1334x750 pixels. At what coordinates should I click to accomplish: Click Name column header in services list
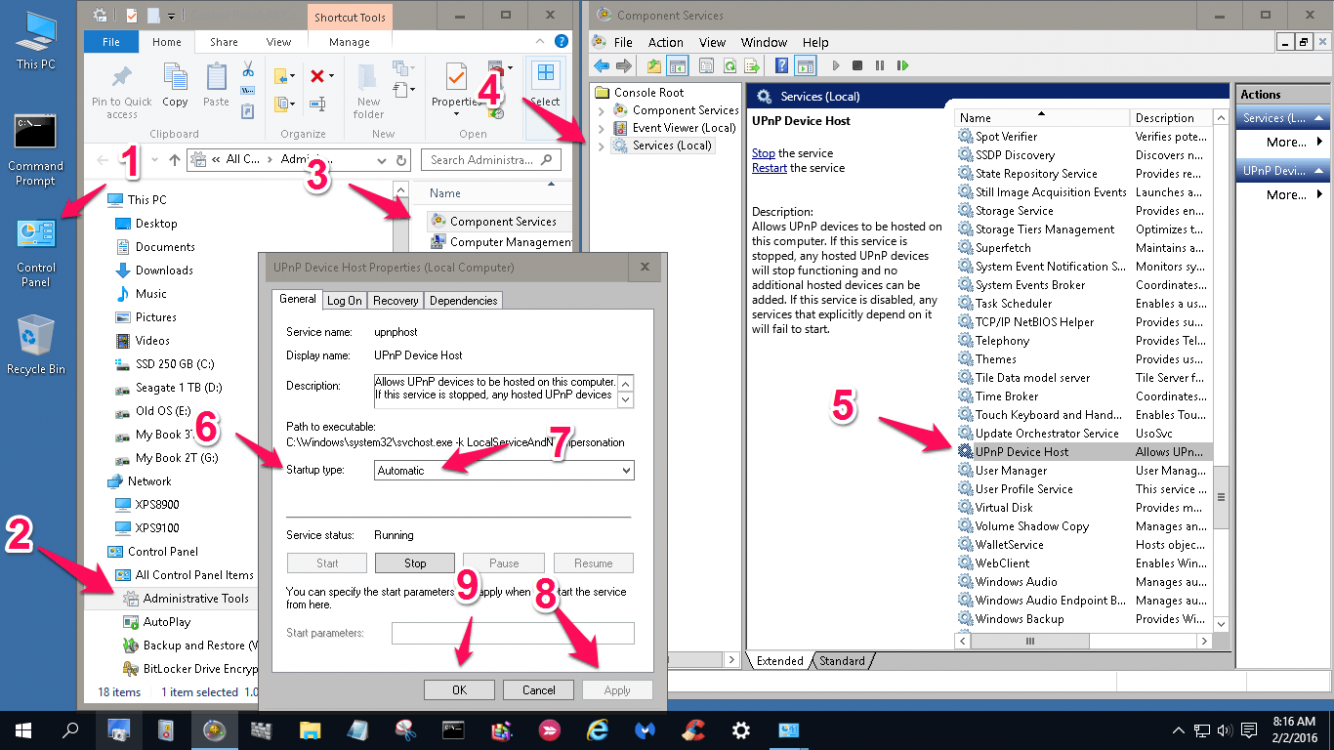click(x=1042, y=117)
